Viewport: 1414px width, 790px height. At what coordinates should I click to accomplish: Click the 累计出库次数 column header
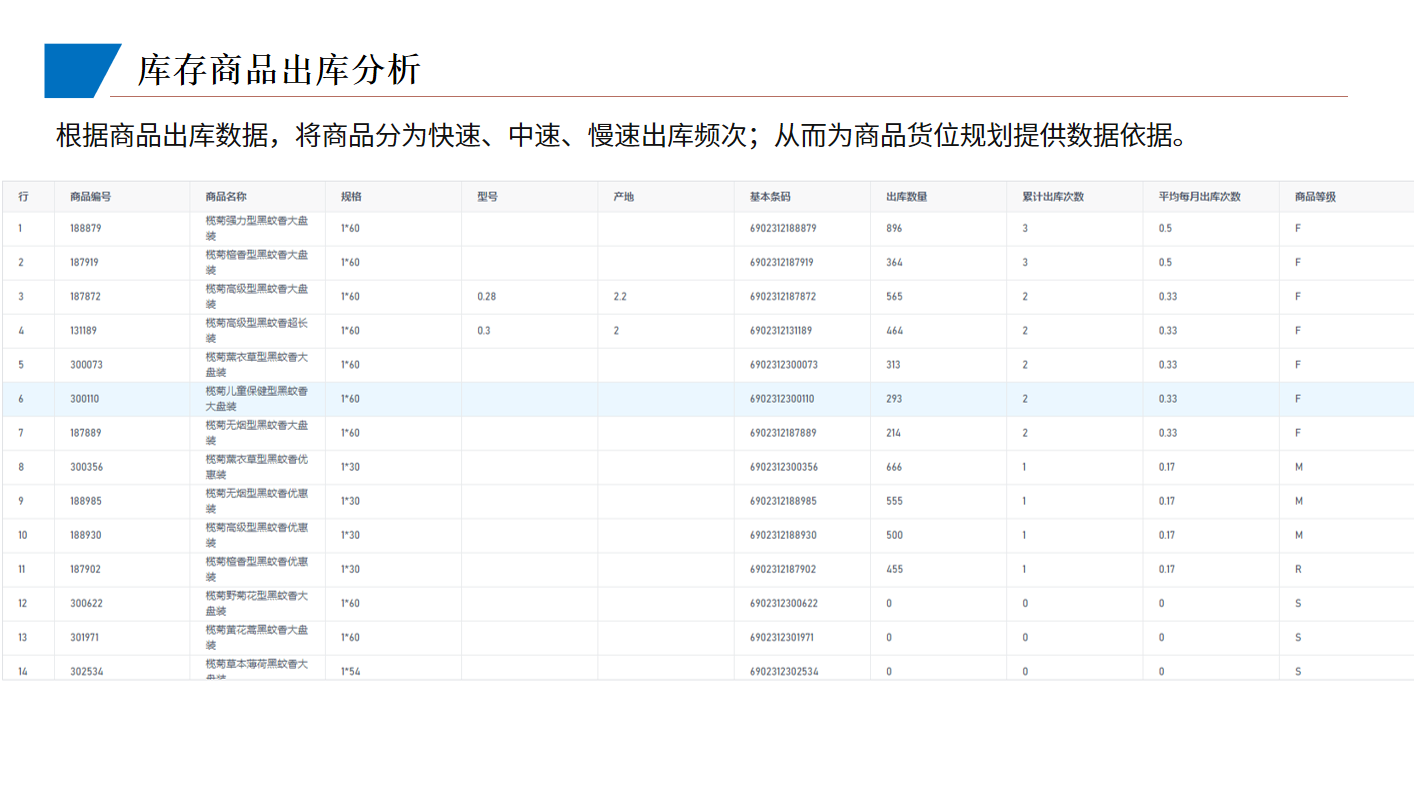click(1053, 197)
